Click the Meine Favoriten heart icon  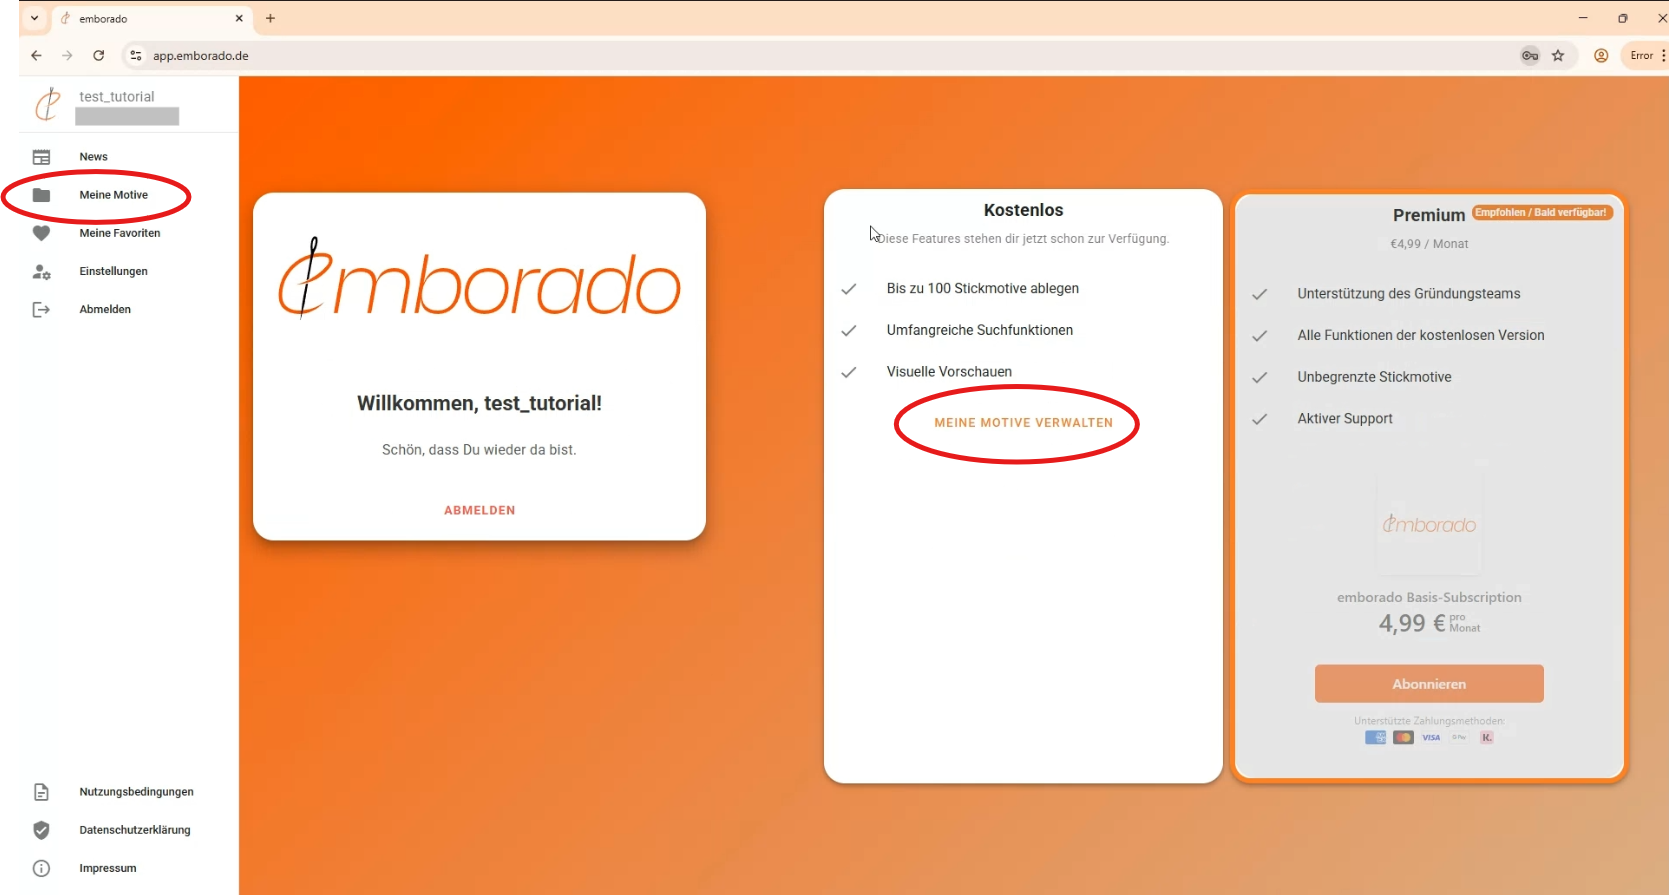(41, 233)
